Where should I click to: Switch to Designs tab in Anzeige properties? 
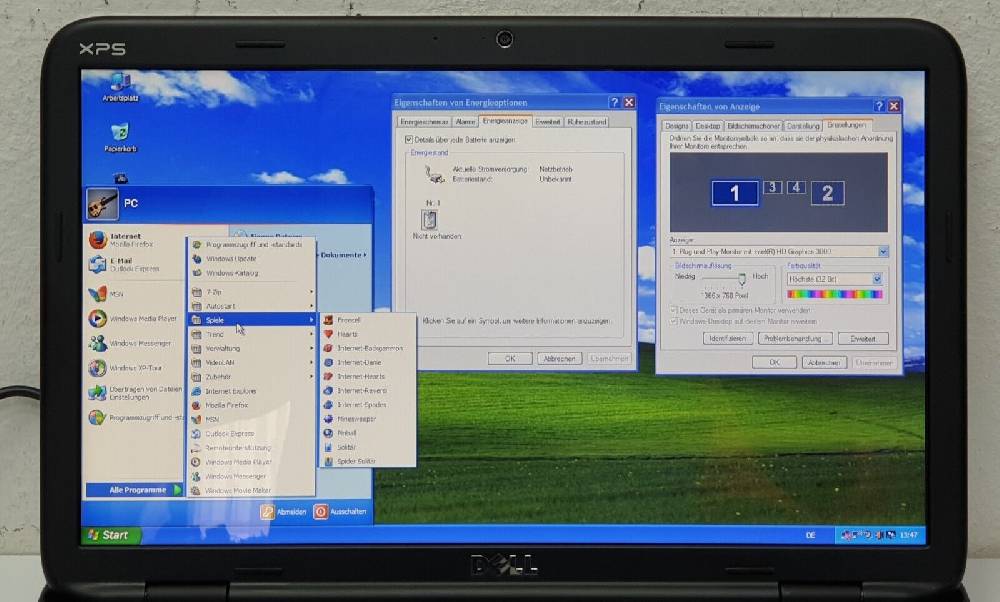tap(677, 126)
